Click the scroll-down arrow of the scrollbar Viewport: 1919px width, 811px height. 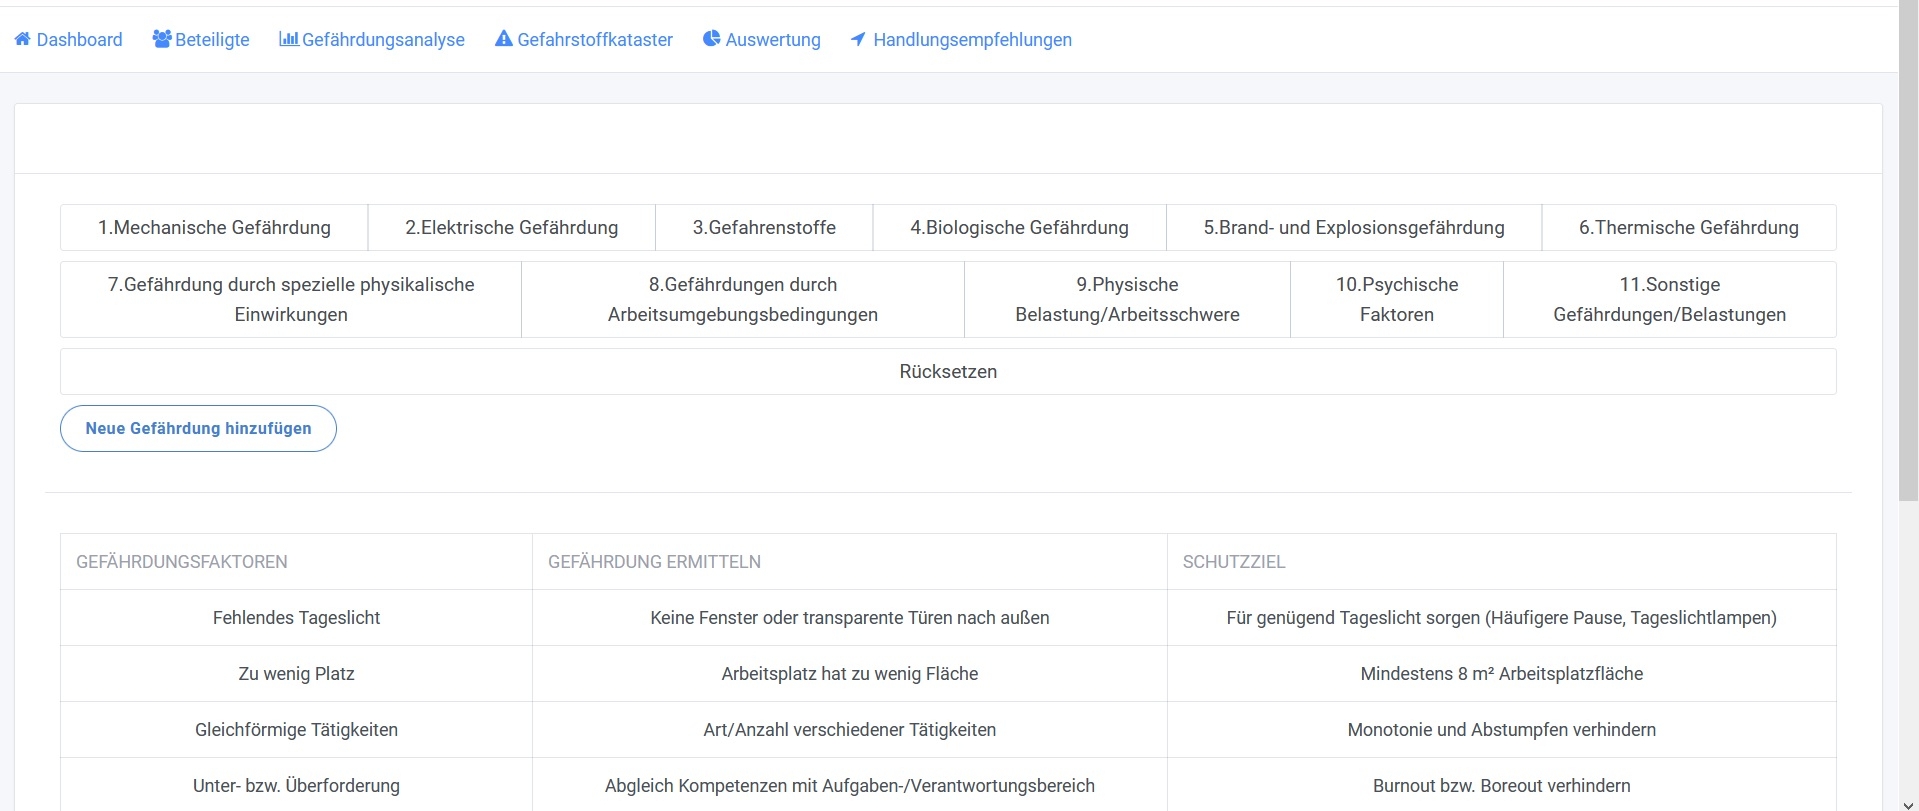[1908, 804]
